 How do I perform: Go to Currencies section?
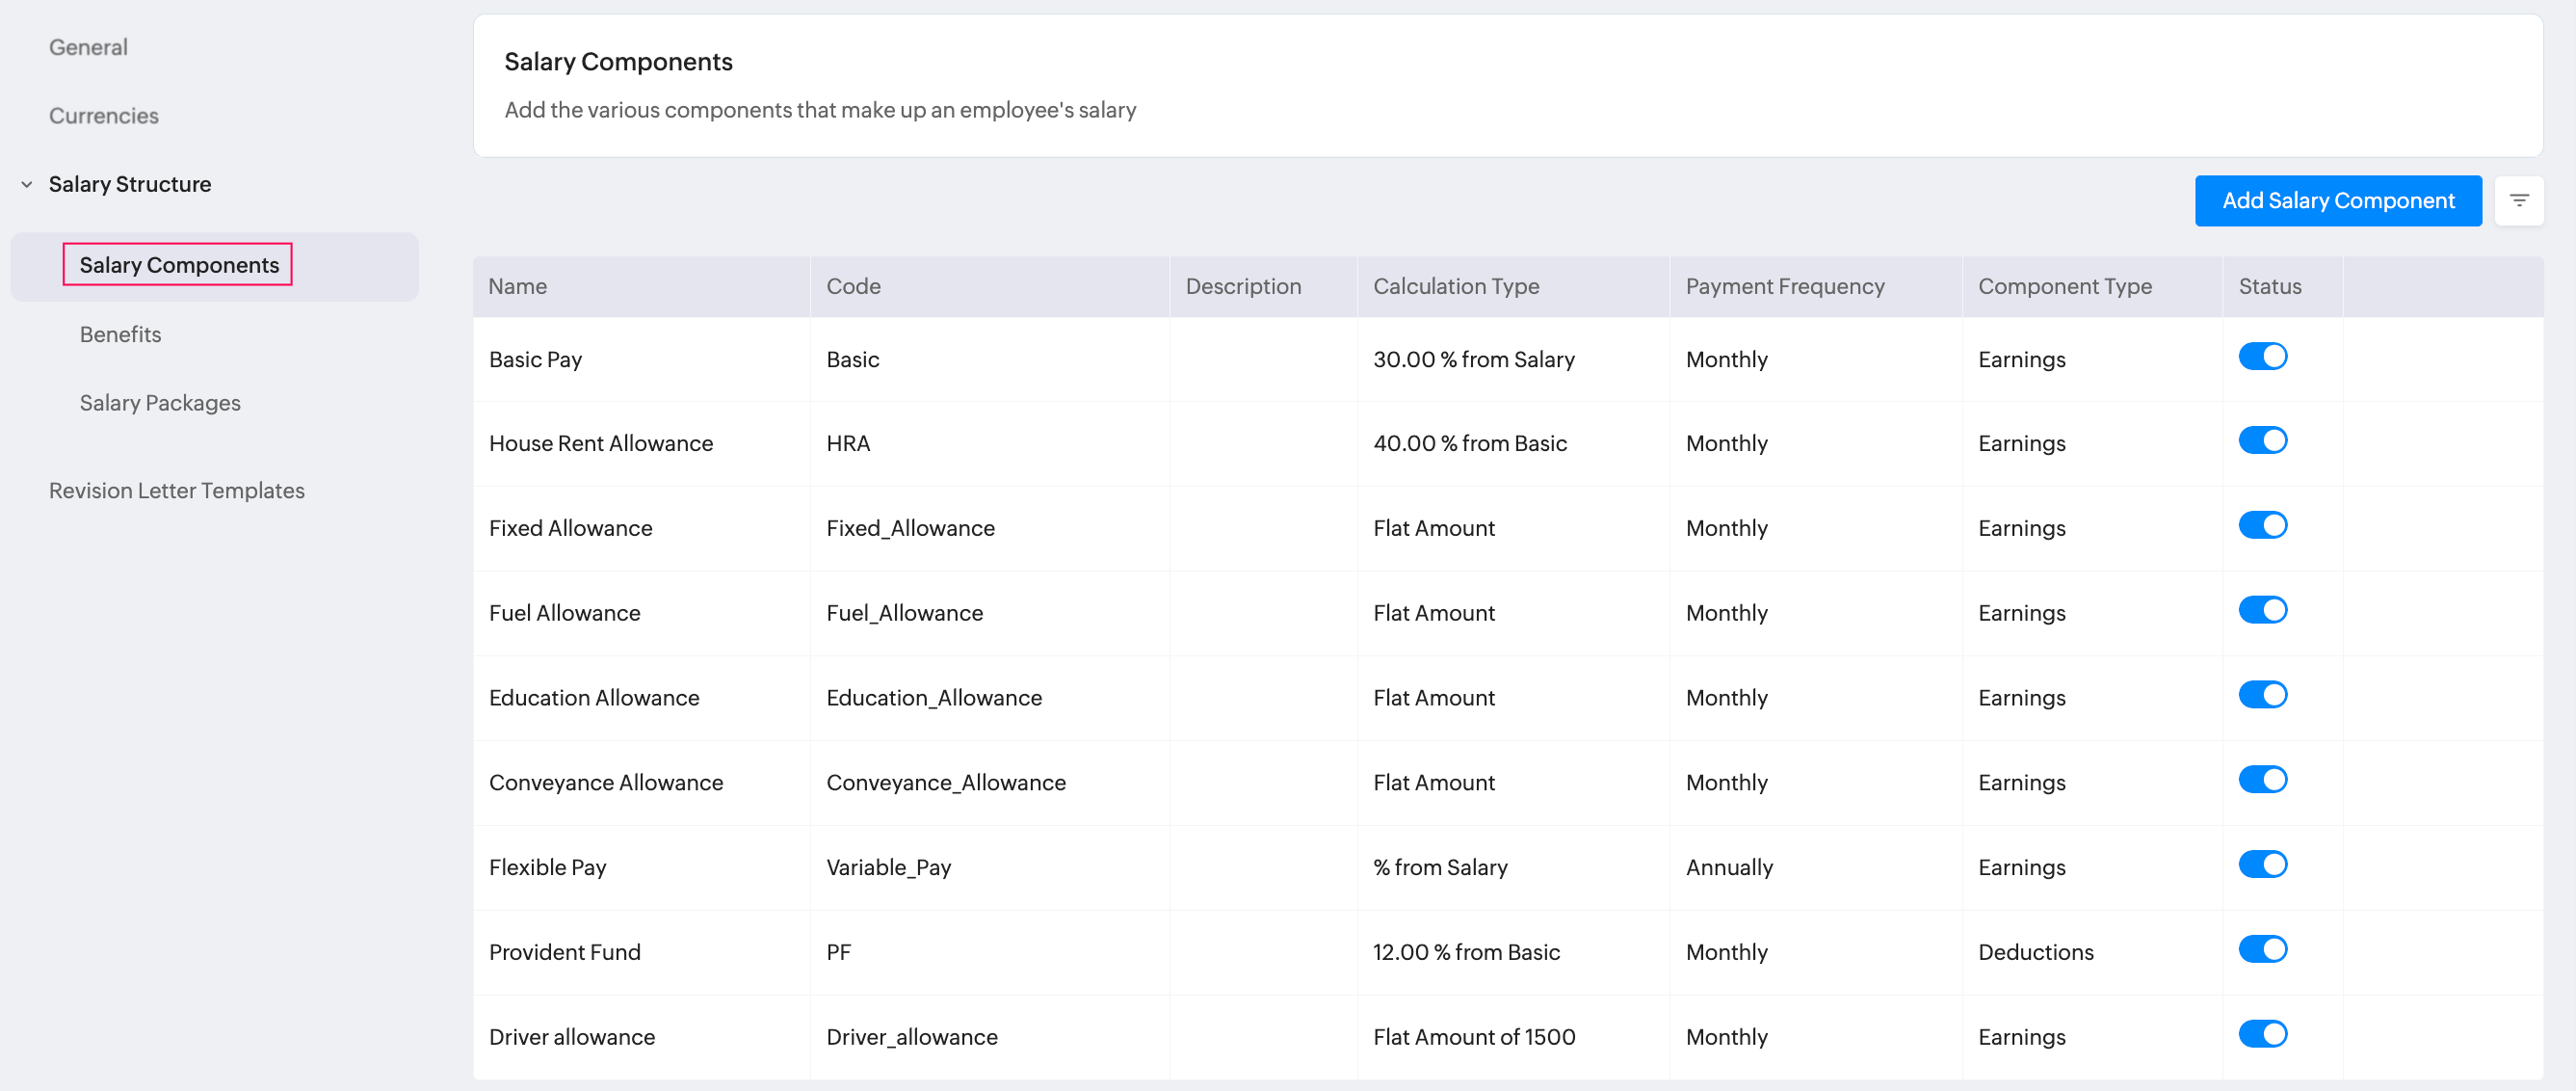(x=104, y=116)
